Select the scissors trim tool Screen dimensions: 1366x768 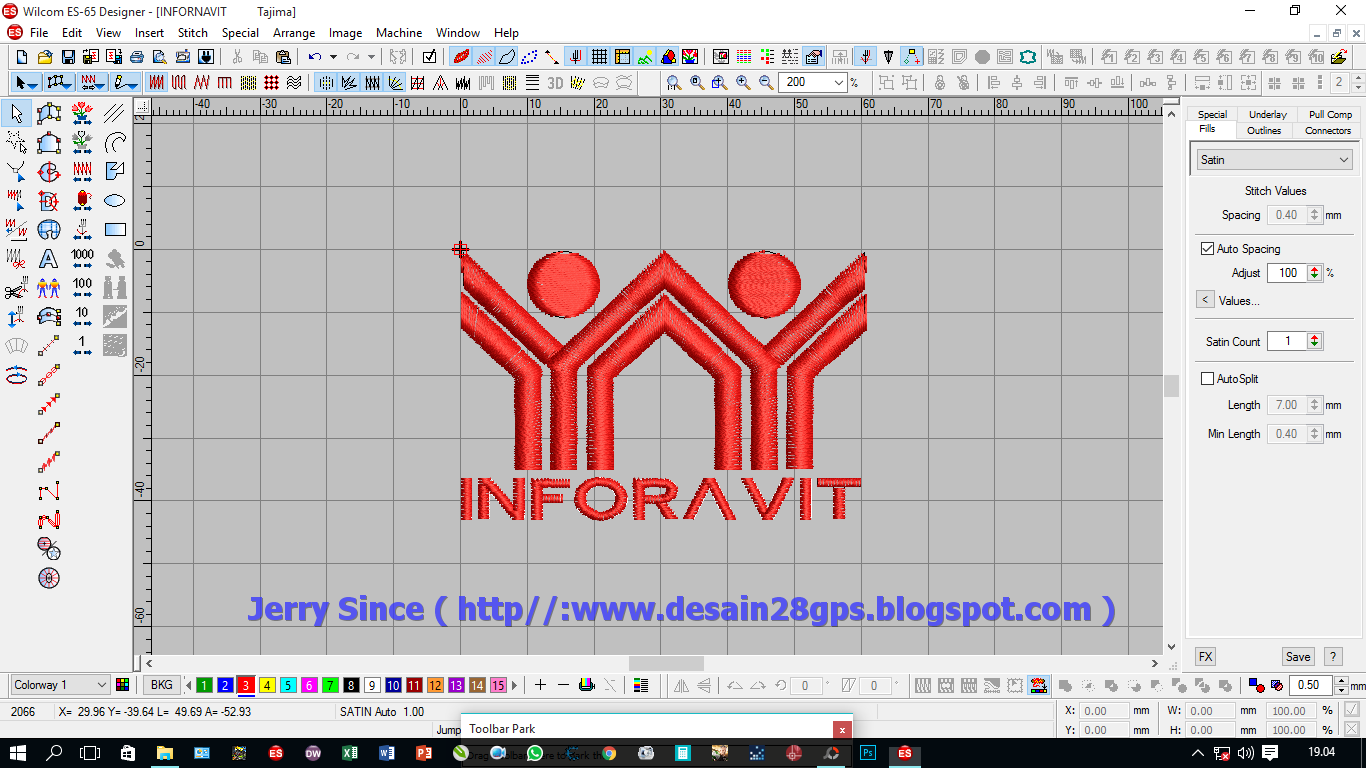16,288
